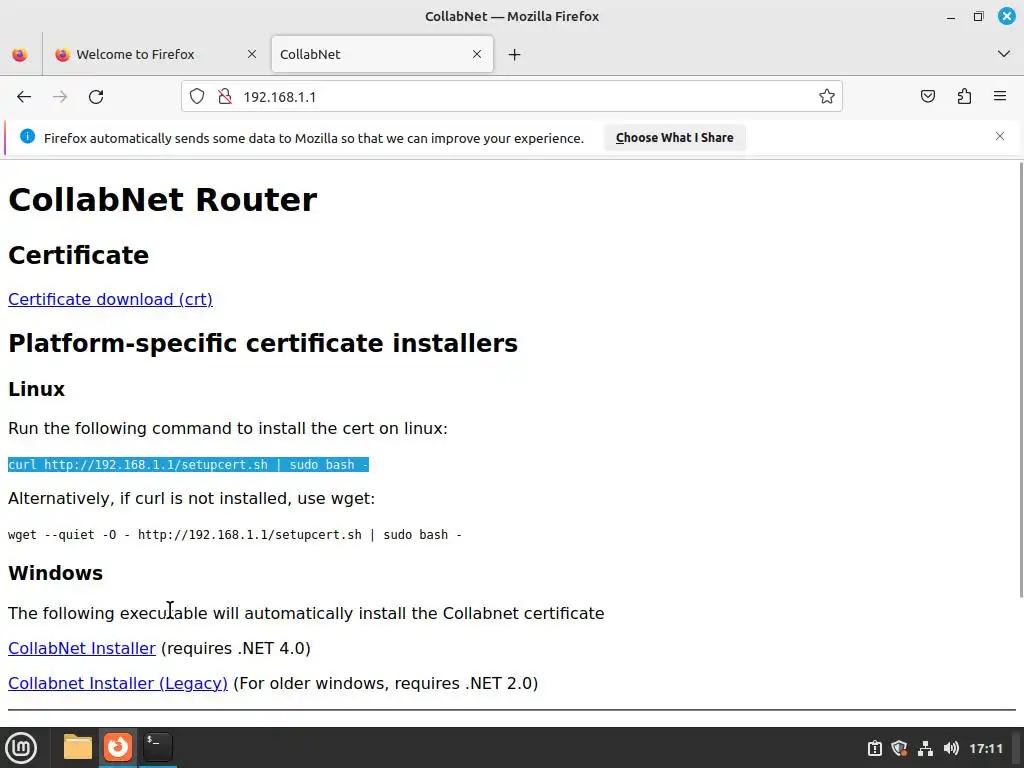Open the Firefox application menu
The width and height of the screenshot is (1024, 768).
[x=1000, y=97]
